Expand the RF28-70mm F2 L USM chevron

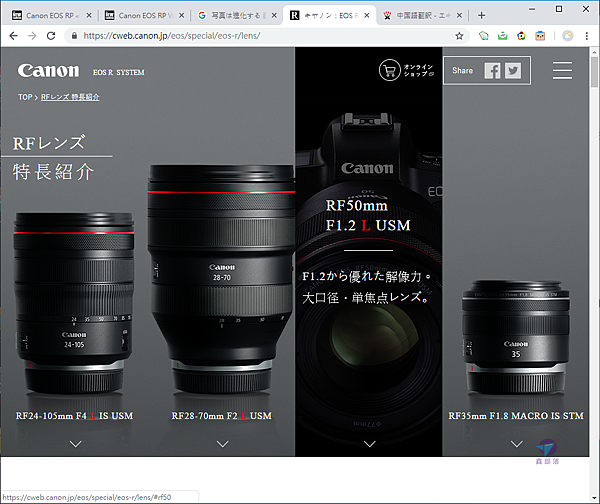tap(223, 444)
